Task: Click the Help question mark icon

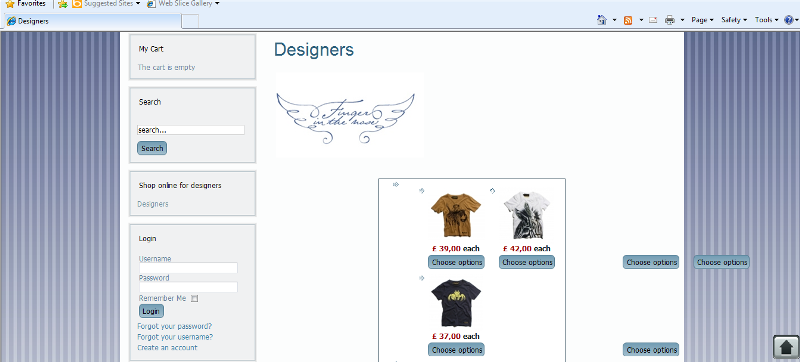Action: point(789,20)
